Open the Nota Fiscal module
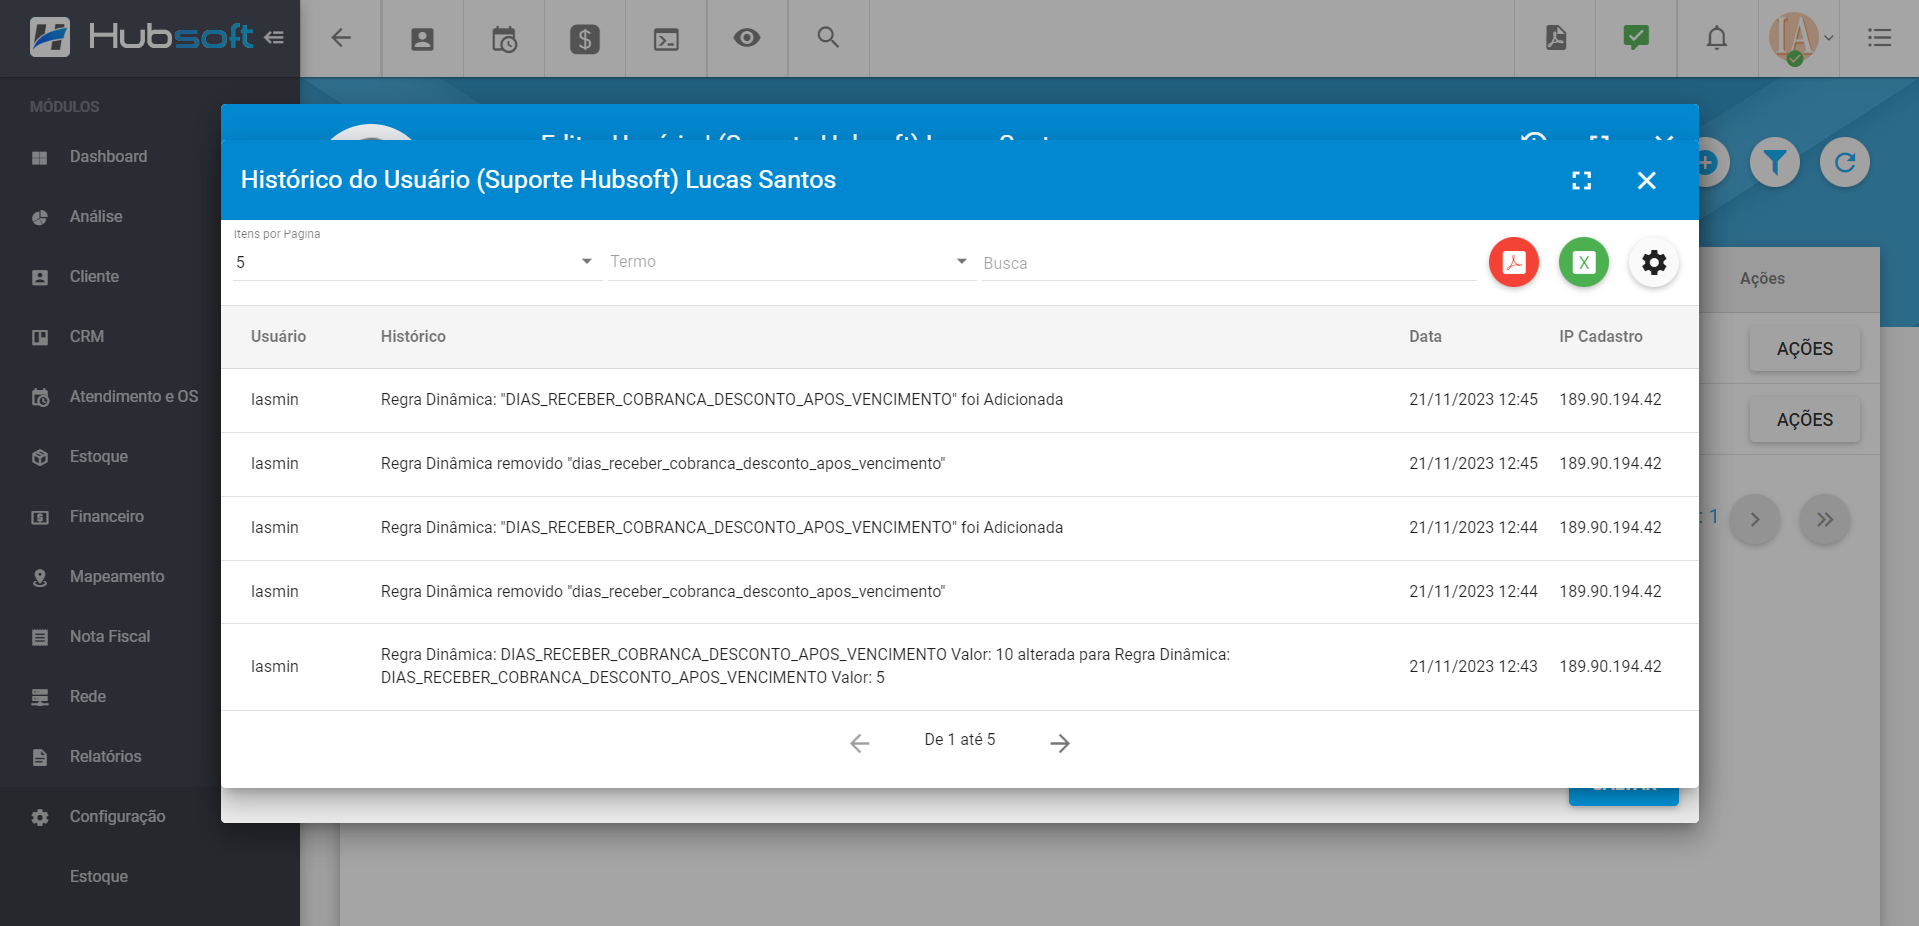 [x=110, y=637]
